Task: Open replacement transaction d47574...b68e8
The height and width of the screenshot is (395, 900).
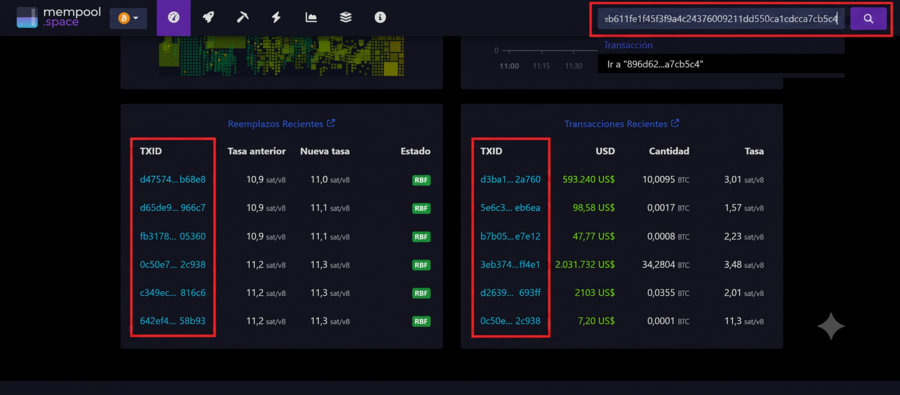Action: 173,180
